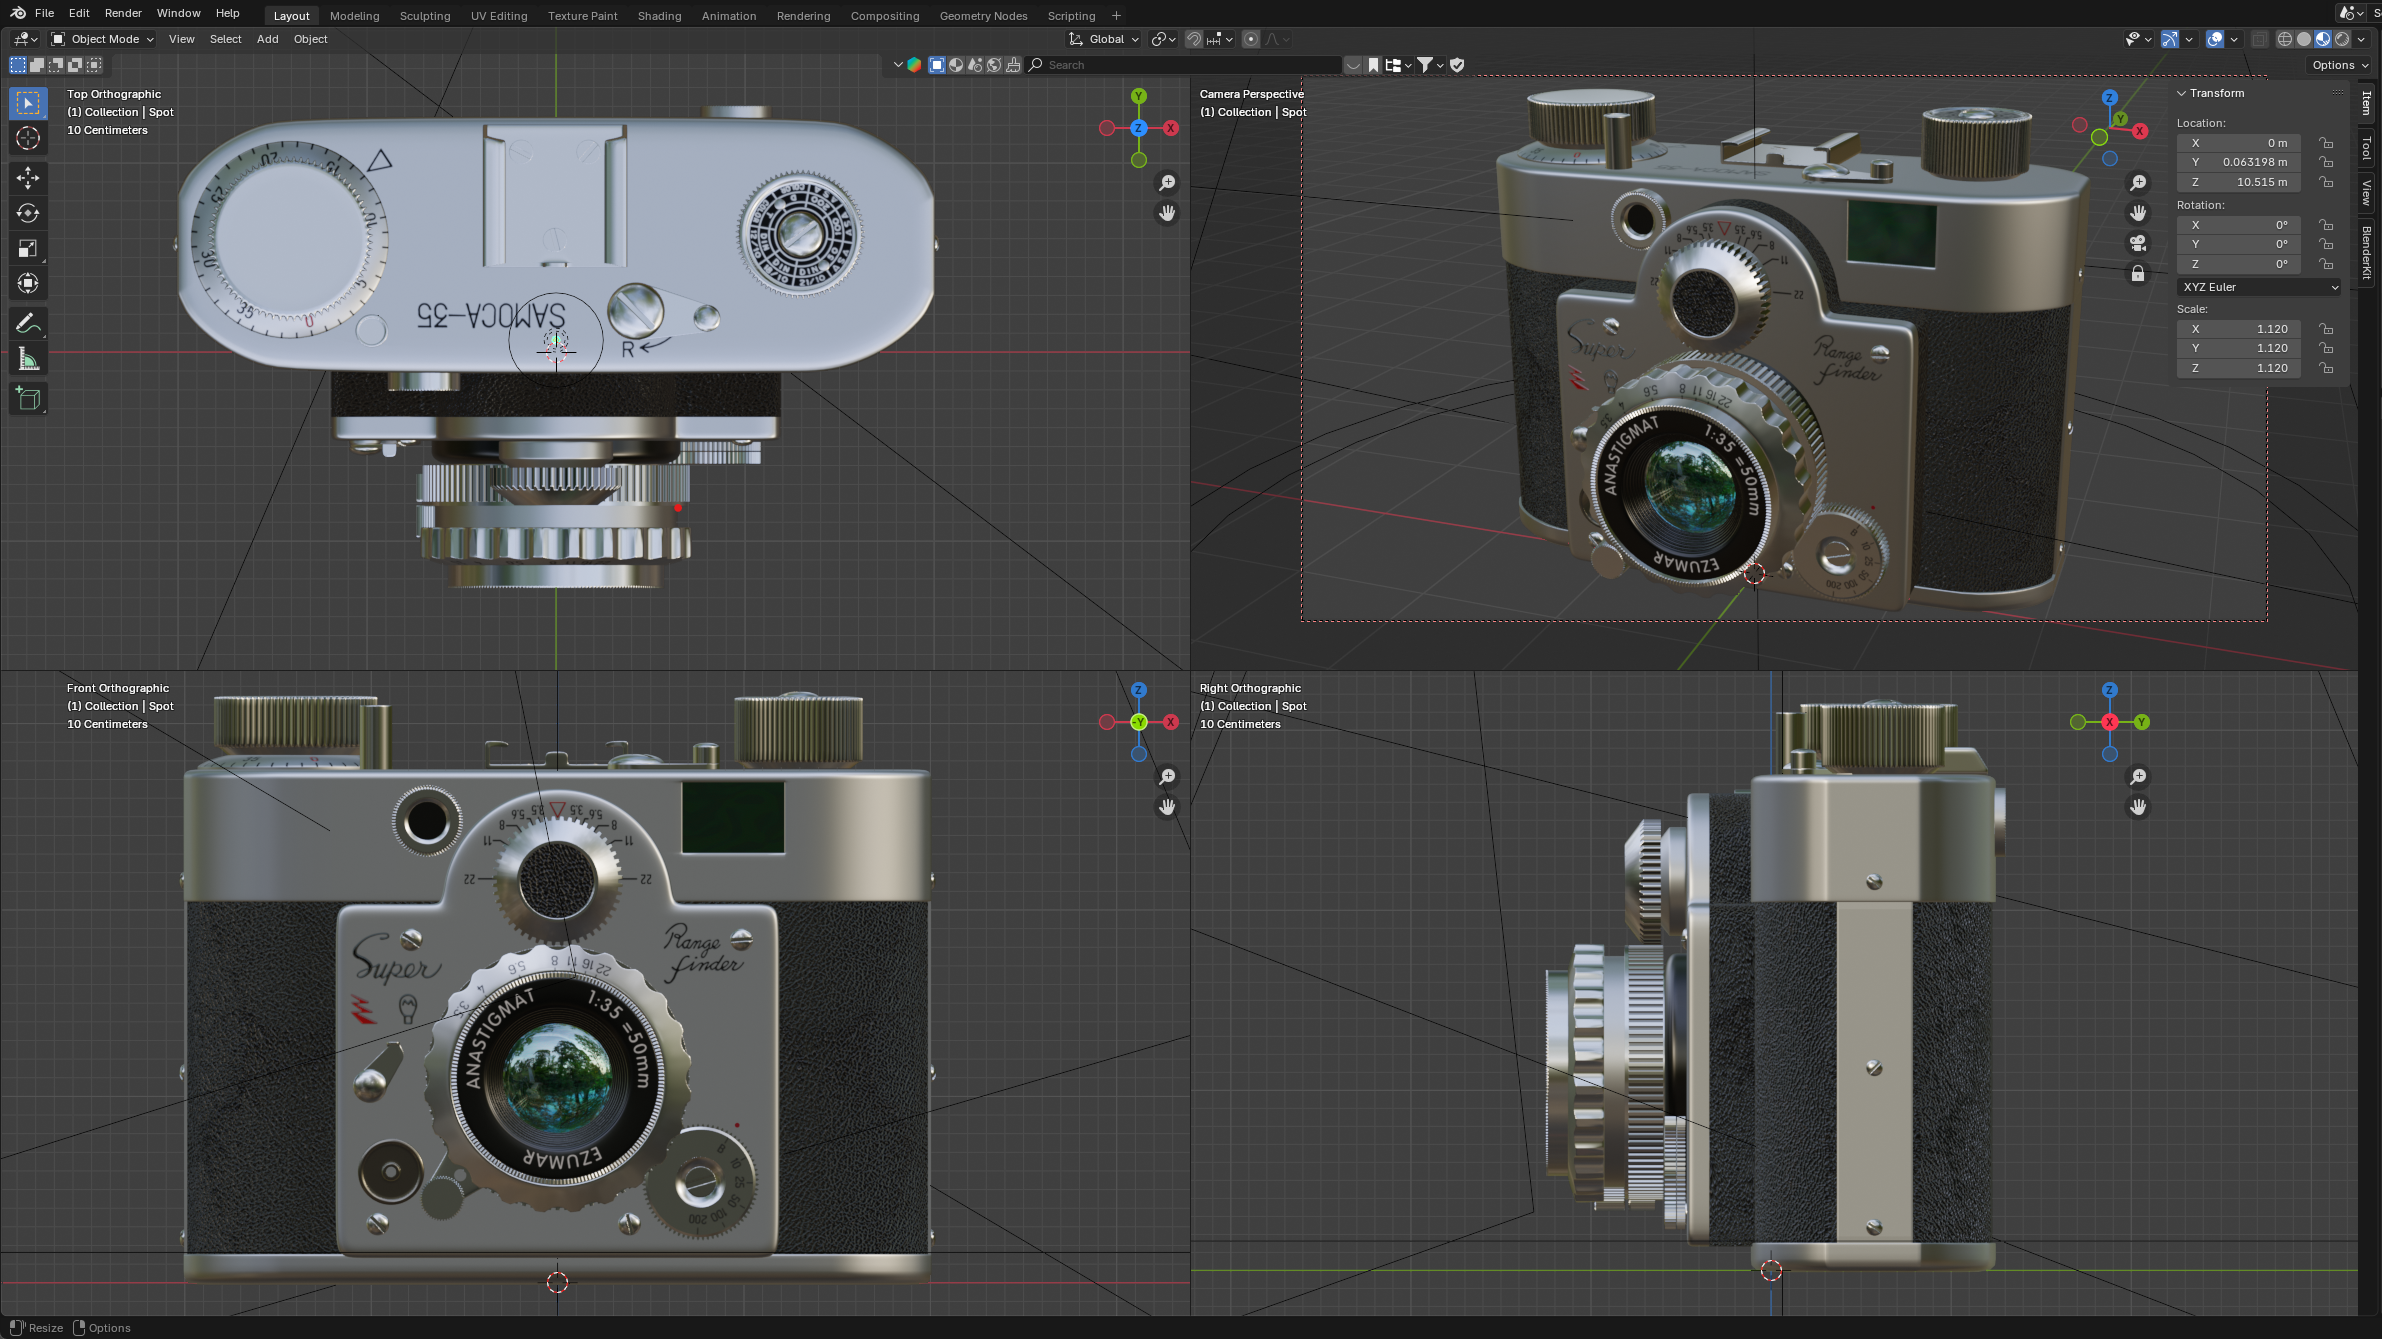
Task: Switch to the Modeling workspace tab
Action: (x=354, y=16)
